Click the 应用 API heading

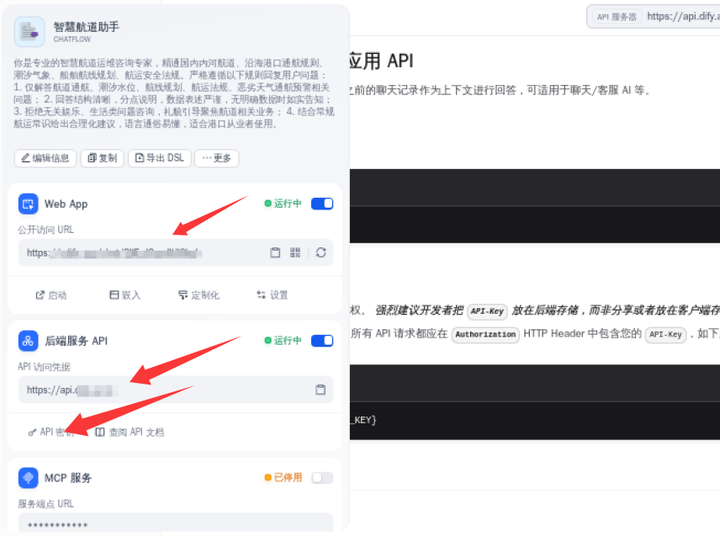pos(381,61)
